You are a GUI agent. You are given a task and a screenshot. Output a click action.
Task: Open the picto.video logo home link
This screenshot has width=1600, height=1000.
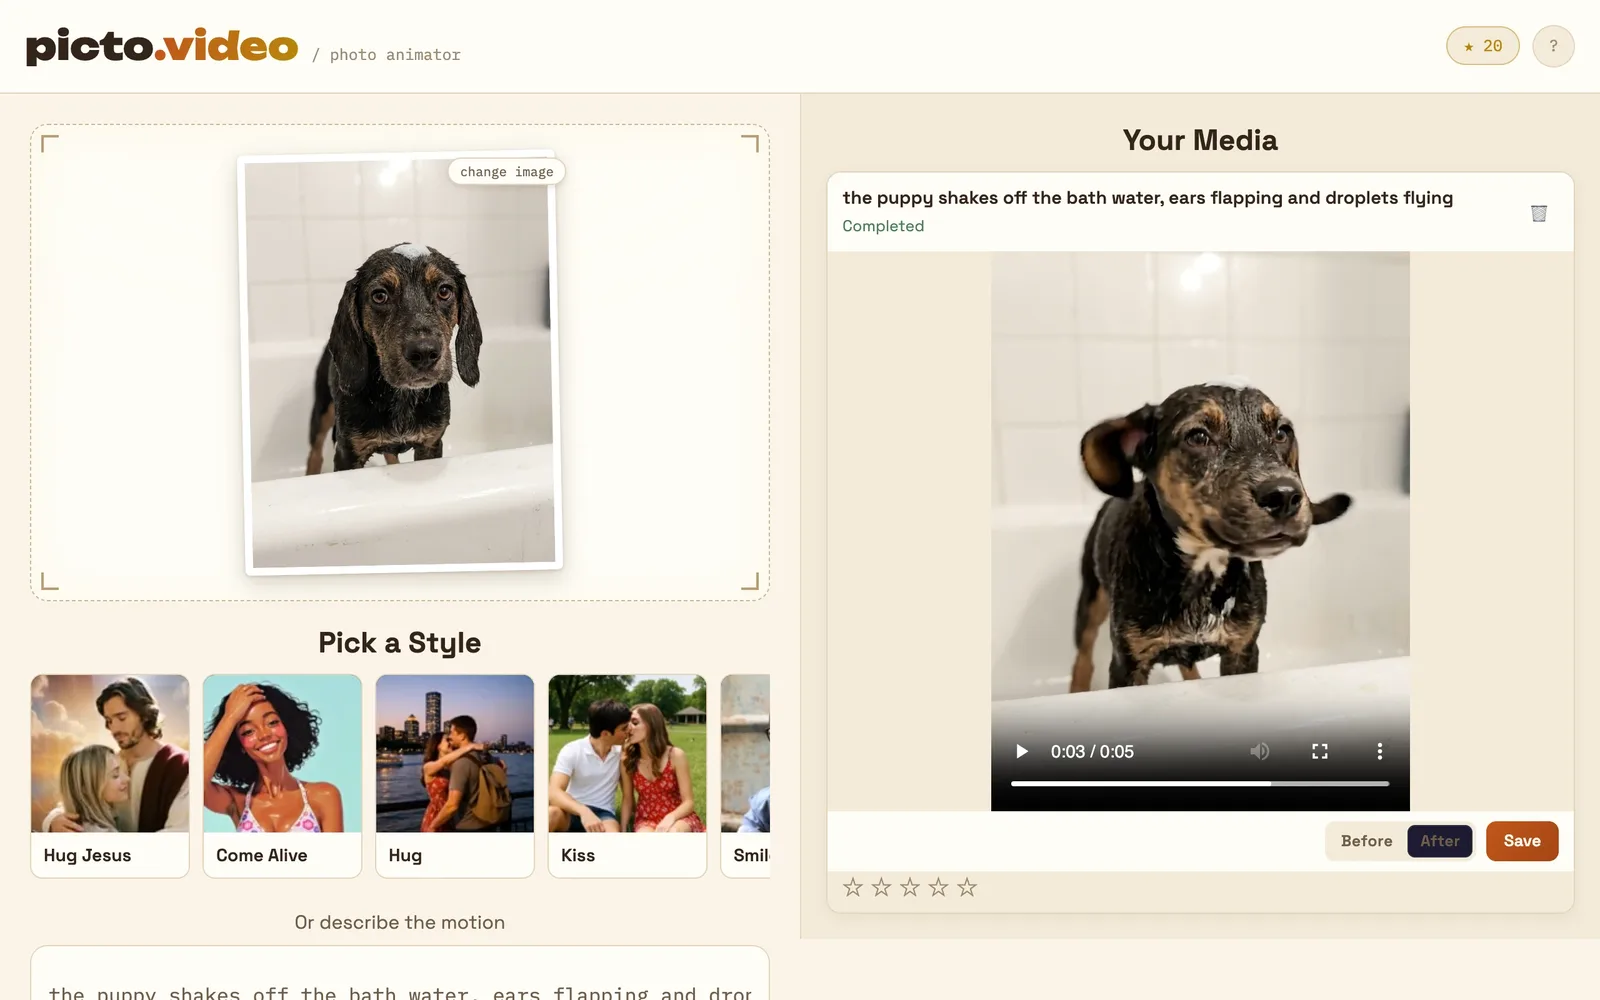pyautogui.click(x=162, y=46)
